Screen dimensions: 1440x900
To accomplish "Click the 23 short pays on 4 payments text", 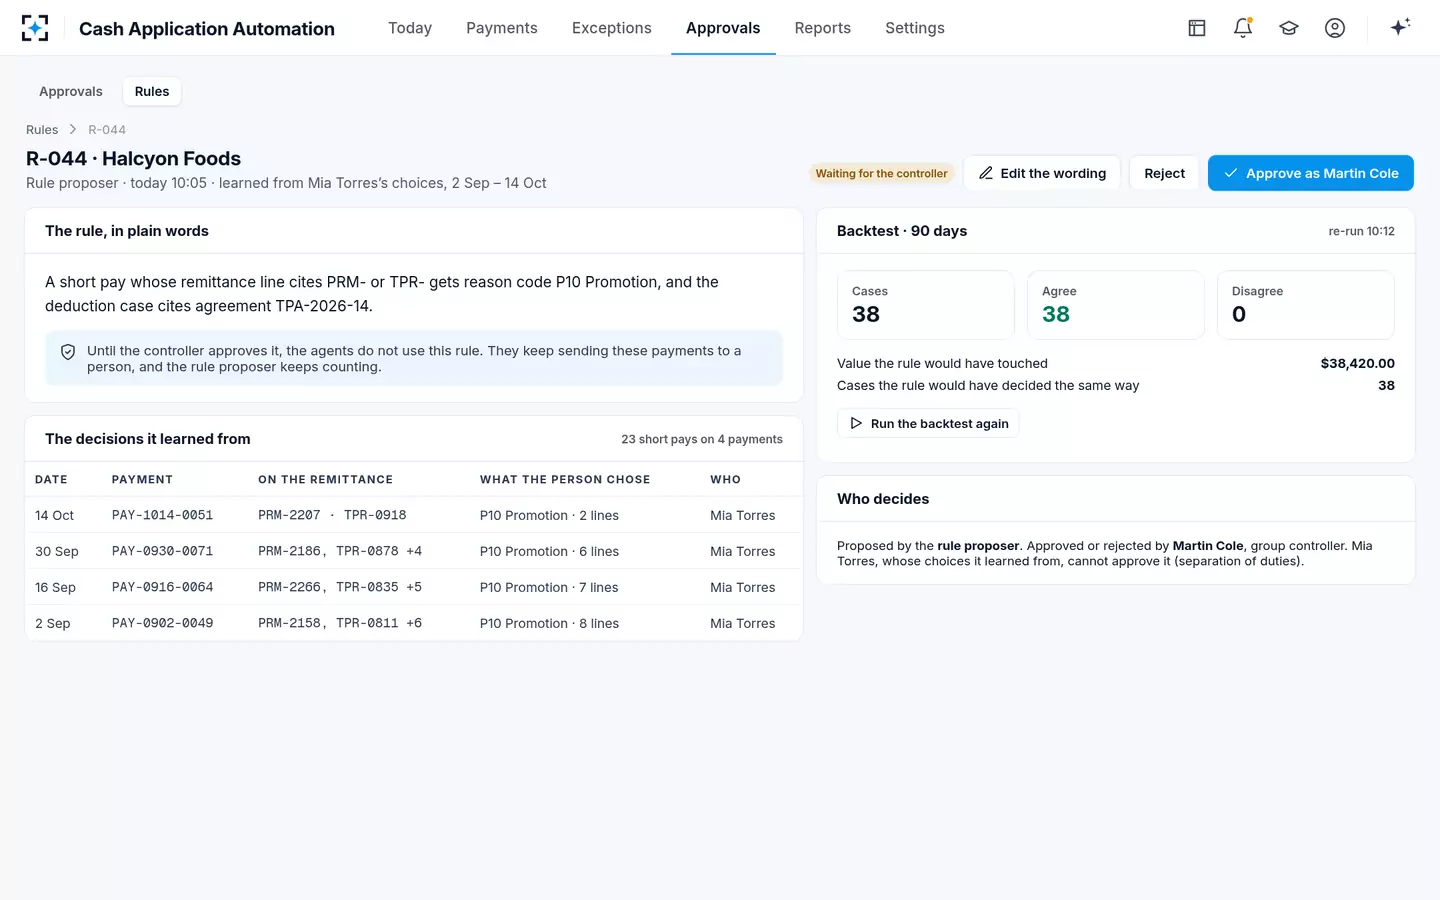I will pyautogui.click(x=702, y=439).
